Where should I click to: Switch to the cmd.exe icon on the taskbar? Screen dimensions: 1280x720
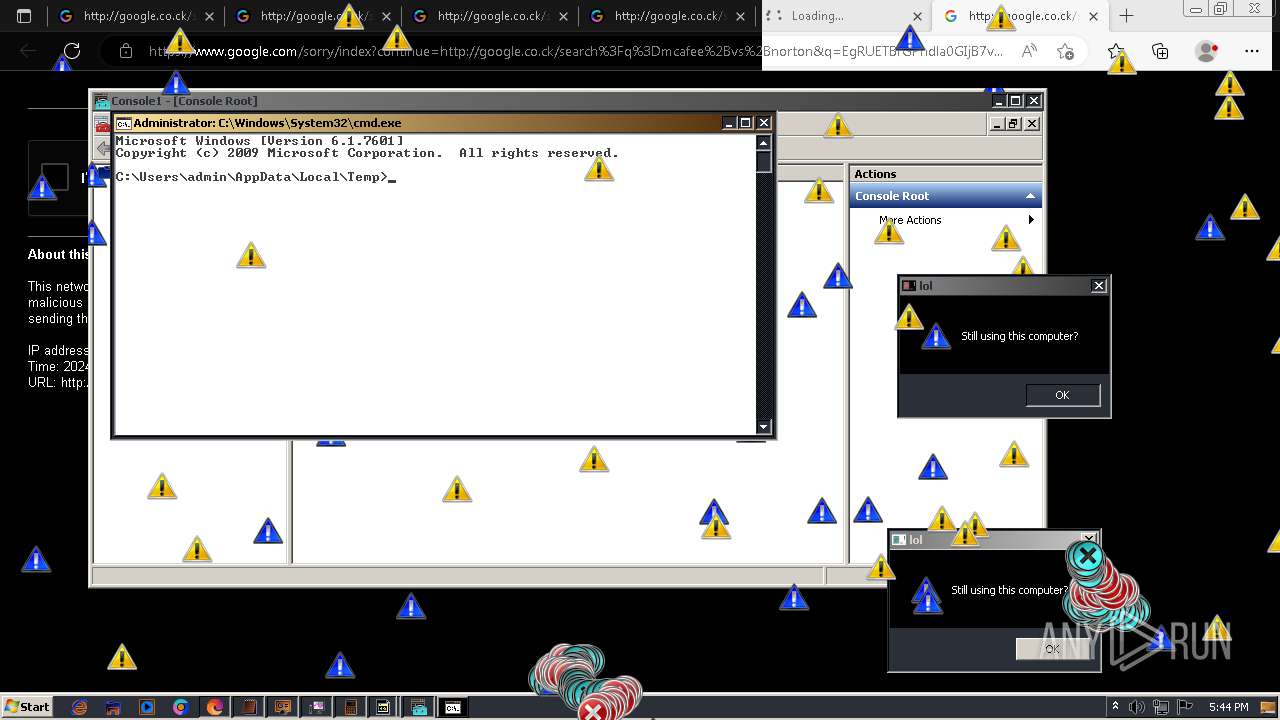point(453,707)
